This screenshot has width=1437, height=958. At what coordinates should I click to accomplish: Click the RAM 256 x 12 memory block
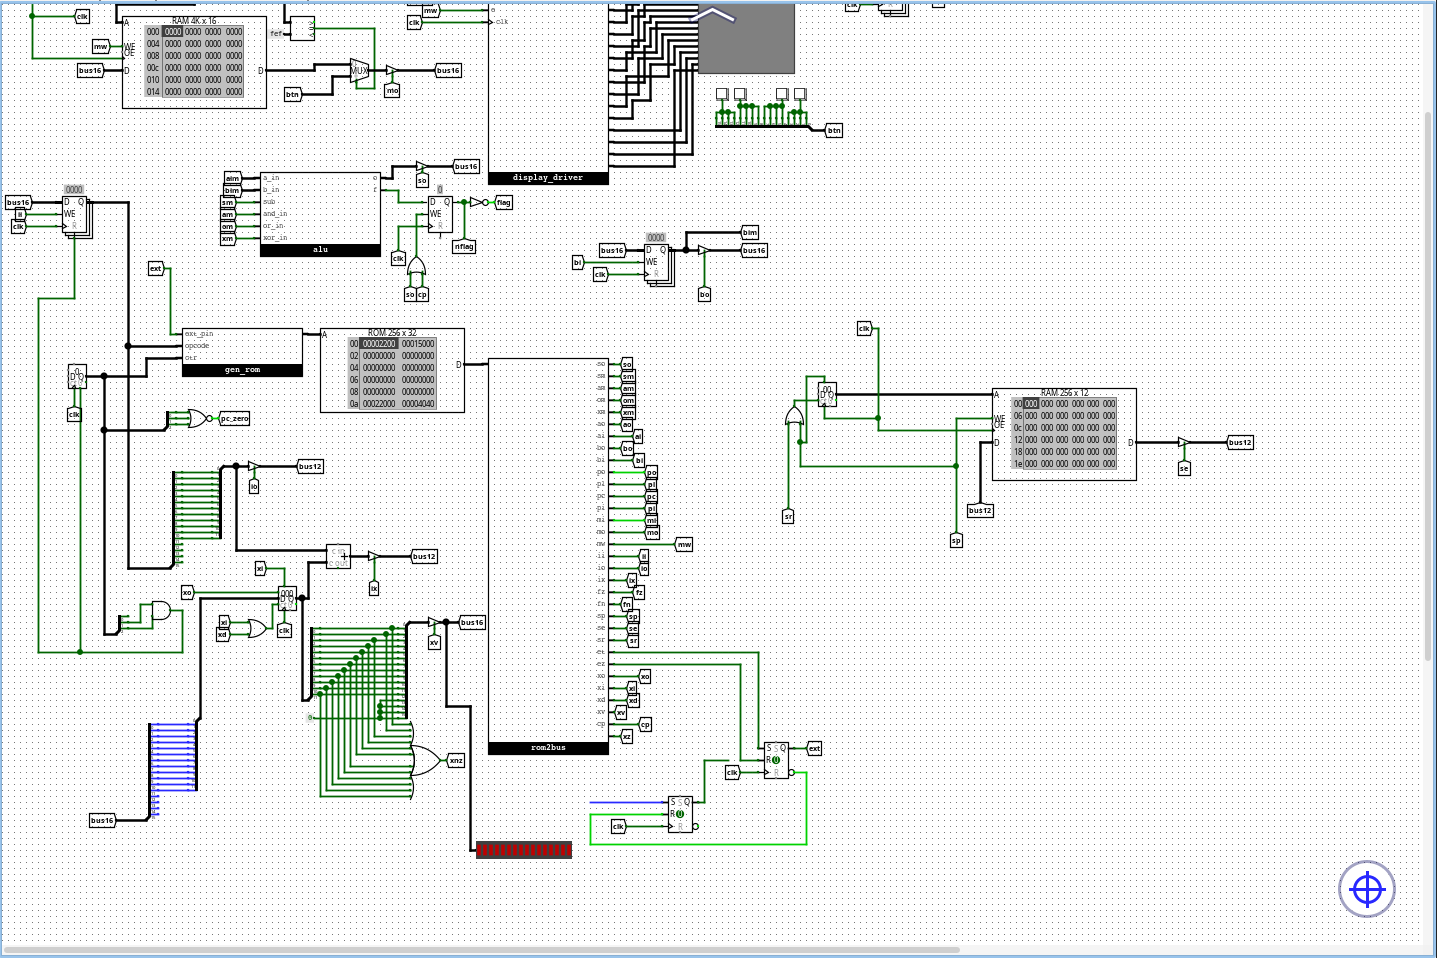click(x=1064, y=434)
